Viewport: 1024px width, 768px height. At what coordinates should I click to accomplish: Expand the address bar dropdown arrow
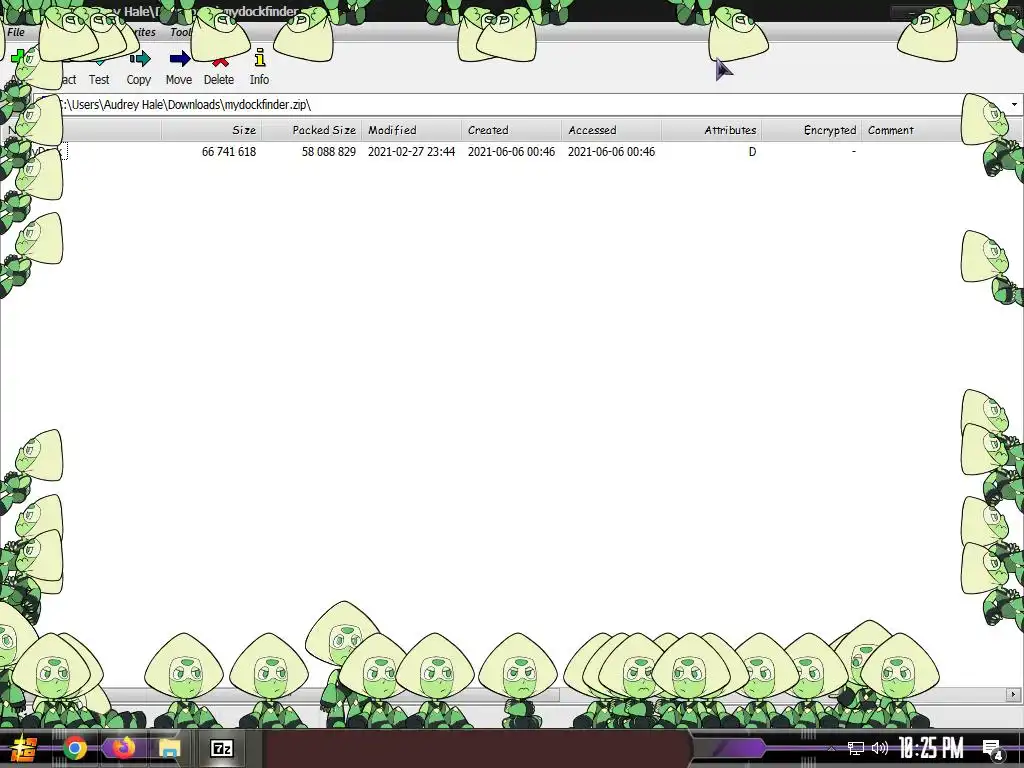(x=1014, y=104)
